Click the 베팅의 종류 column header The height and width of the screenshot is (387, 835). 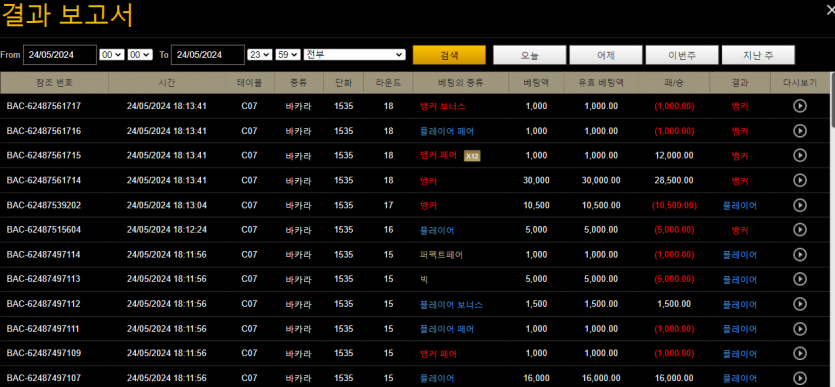pos(461,83)
